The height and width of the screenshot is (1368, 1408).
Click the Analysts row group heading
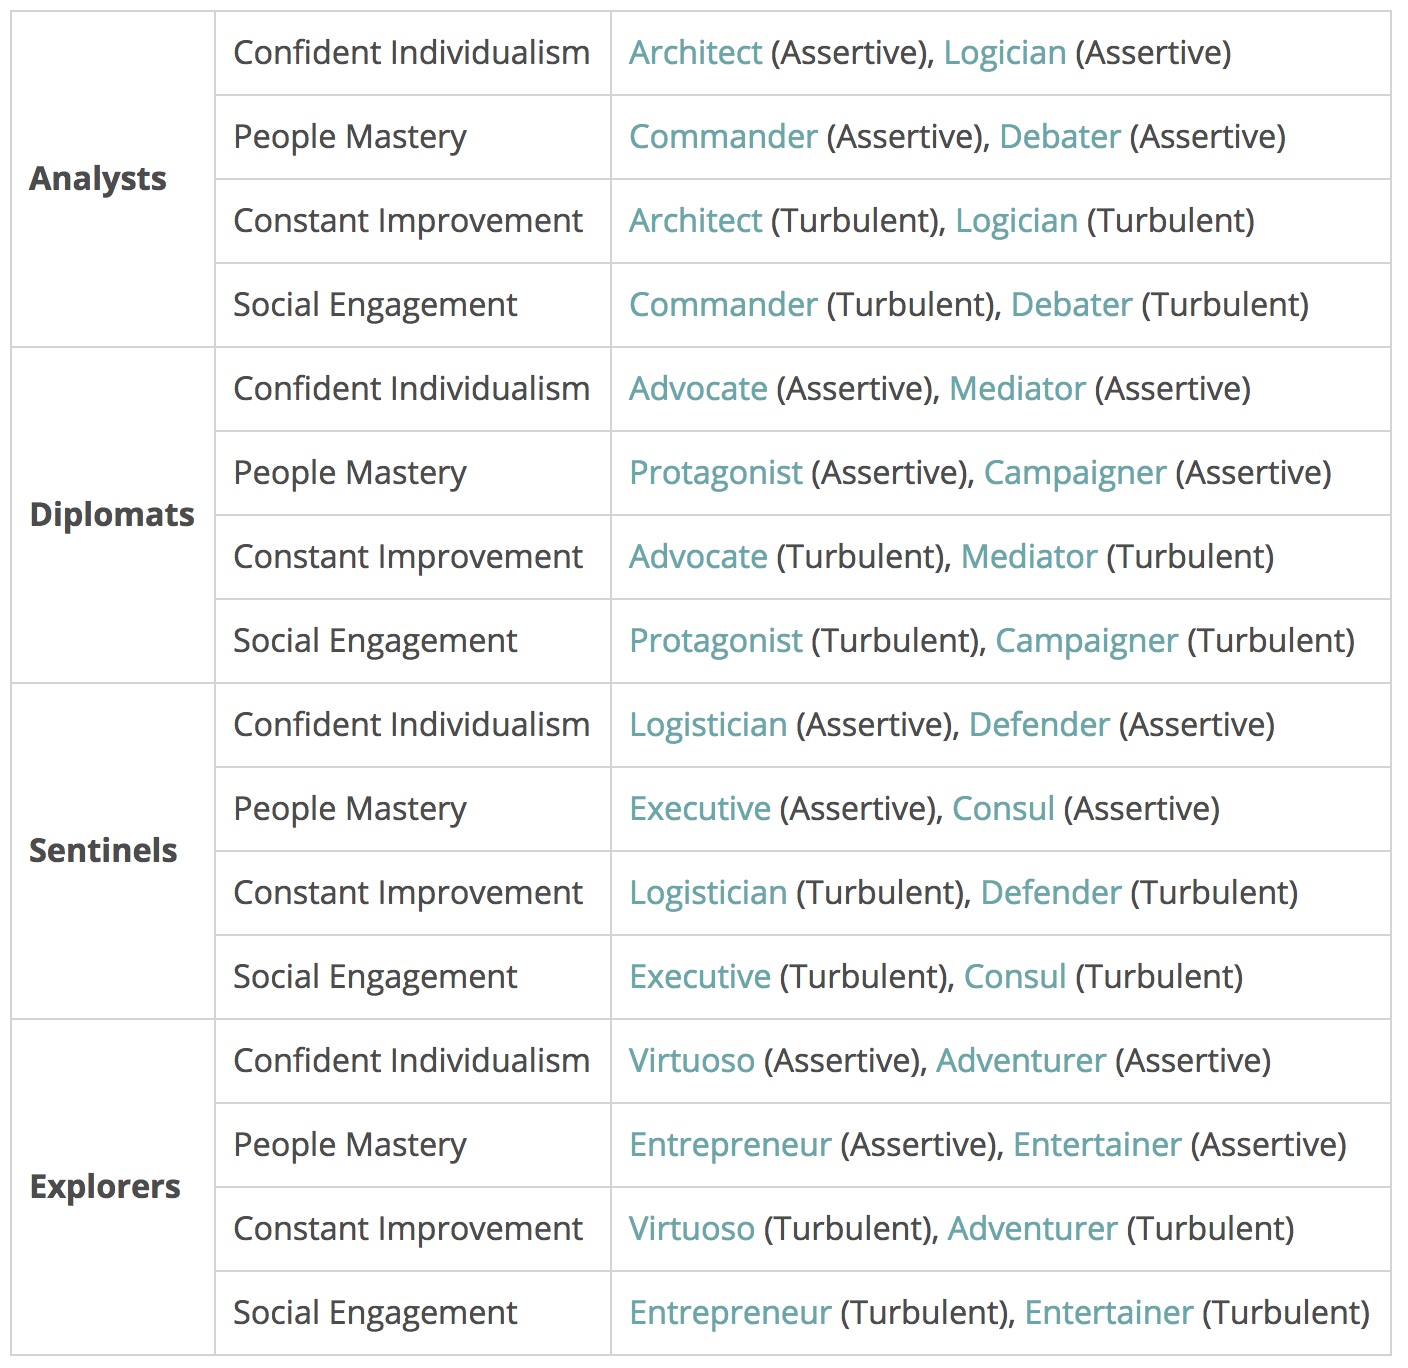click(98, 179)
